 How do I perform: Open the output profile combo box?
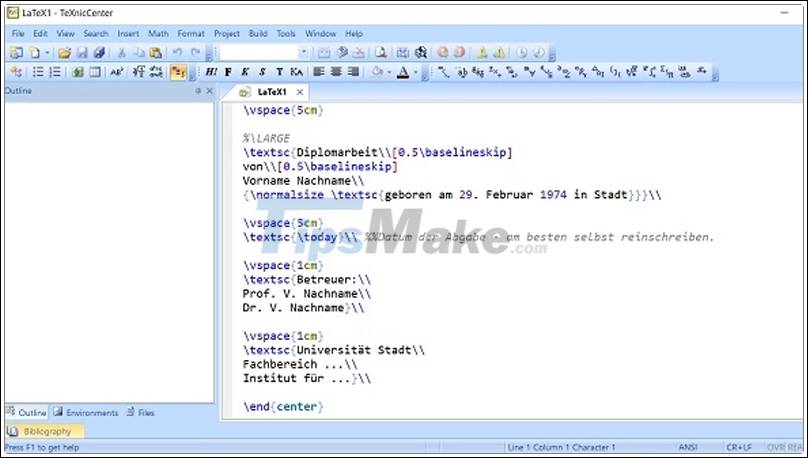coord(264,53)
